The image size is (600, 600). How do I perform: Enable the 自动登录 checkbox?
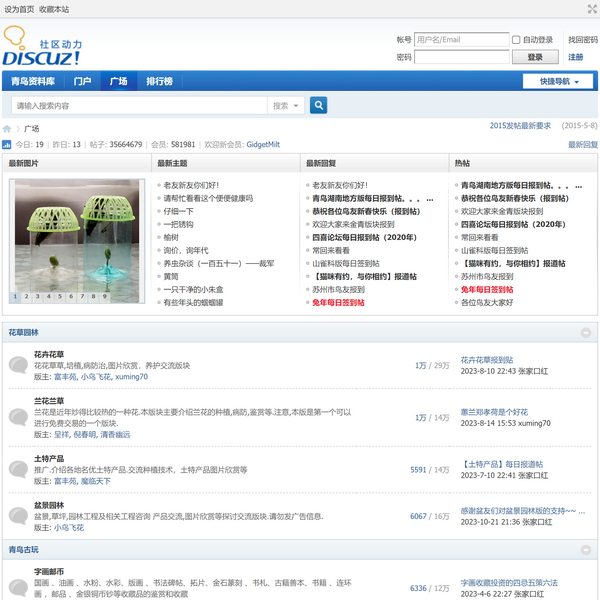tap(516, 40)
